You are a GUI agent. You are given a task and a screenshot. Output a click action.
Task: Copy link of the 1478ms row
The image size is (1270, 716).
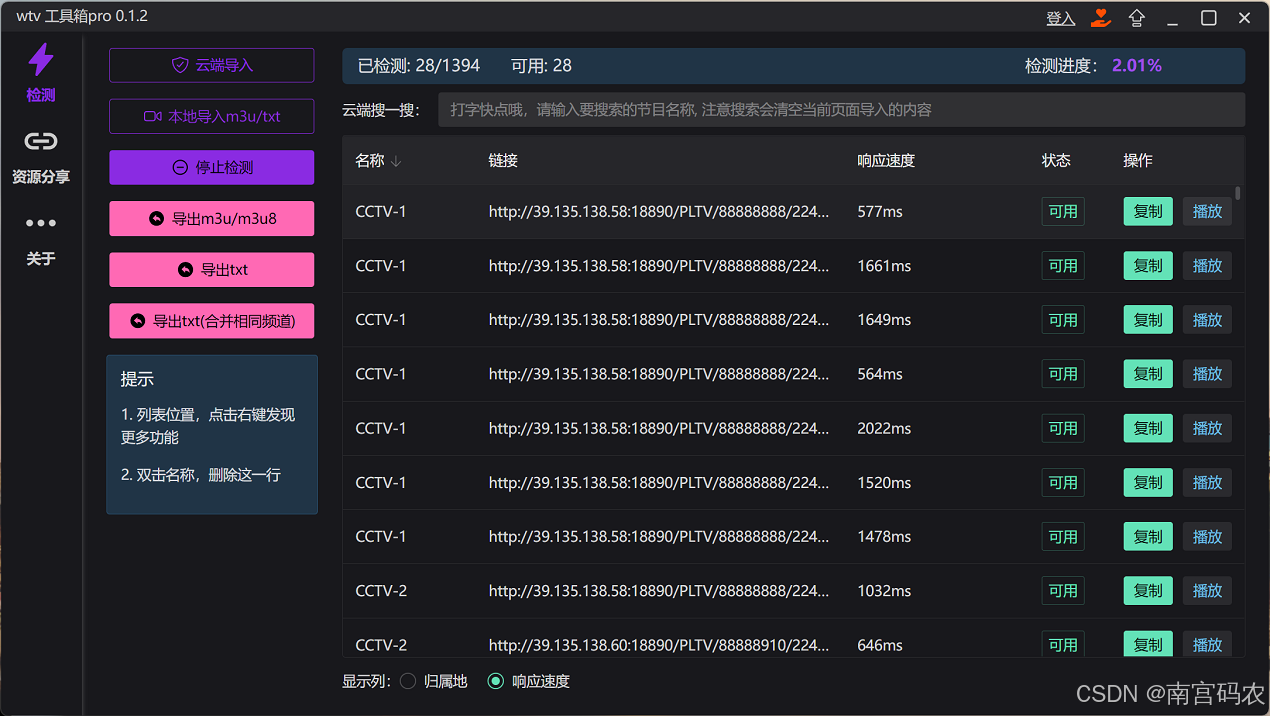[x=1148, y=536]
